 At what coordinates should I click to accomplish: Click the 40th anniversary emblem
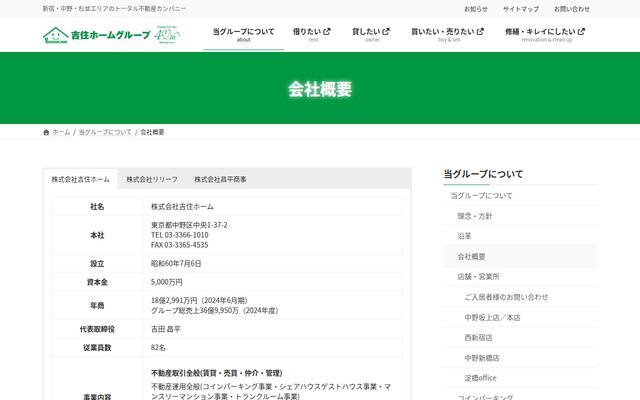pyautogui.click(x=167, y=35)
